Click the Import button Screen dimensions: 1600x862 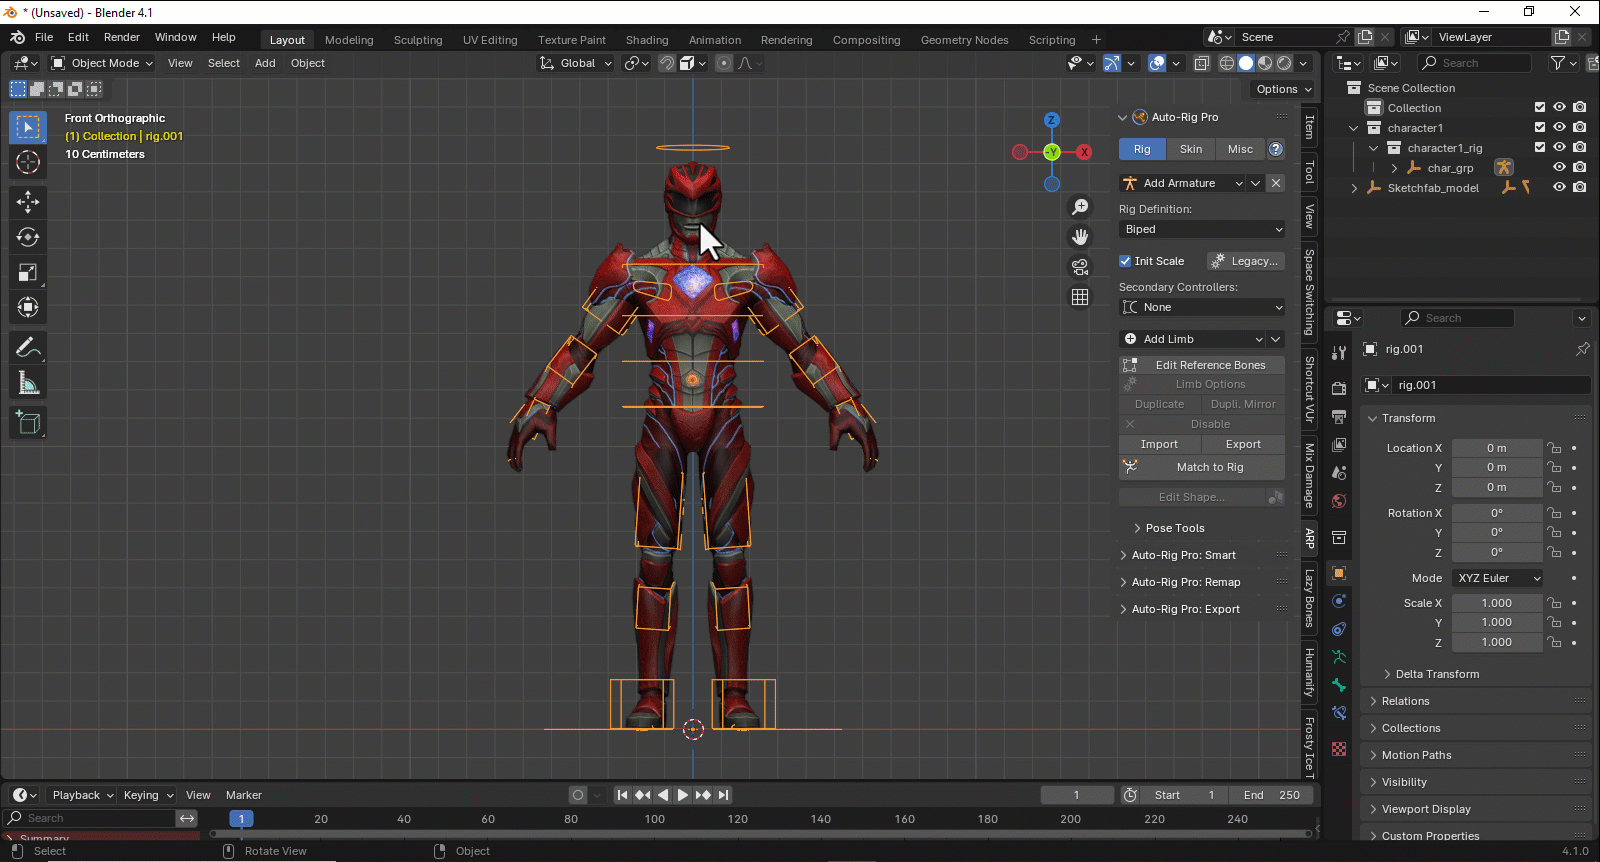click(1159, 444)
